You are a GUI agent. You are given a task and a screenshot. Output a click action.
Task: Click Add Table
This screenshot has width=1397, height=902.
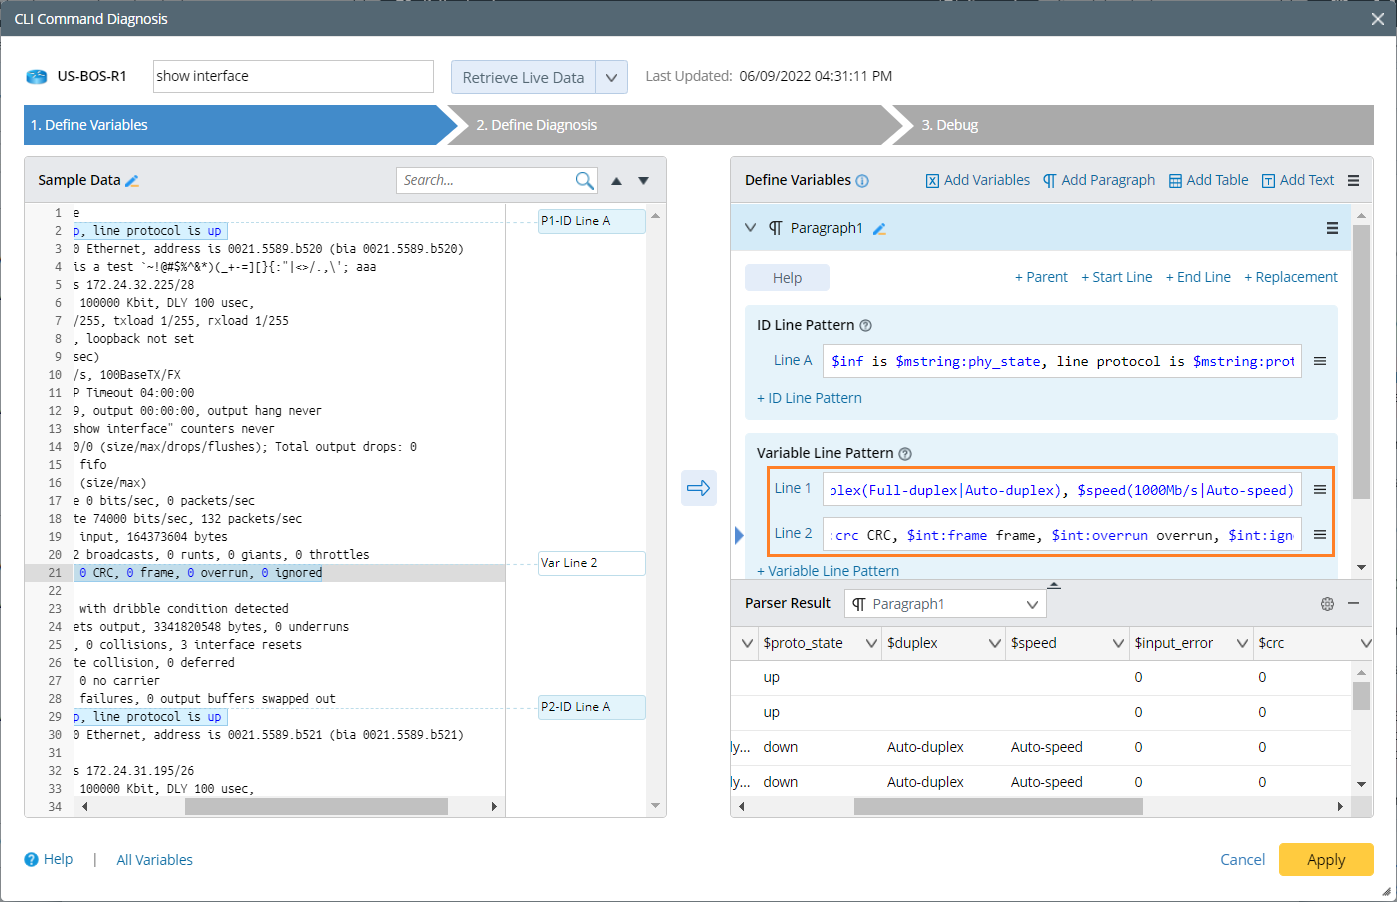tap(1208, 180)
